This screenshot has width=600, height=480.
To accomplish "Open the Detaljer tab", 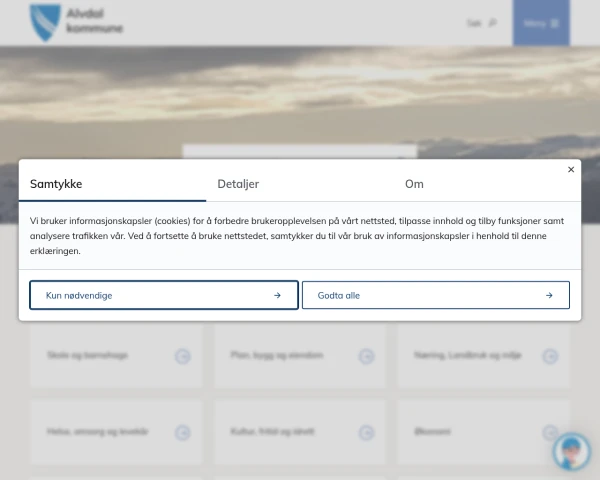I will pyautogui.click(x=238, y=184).
